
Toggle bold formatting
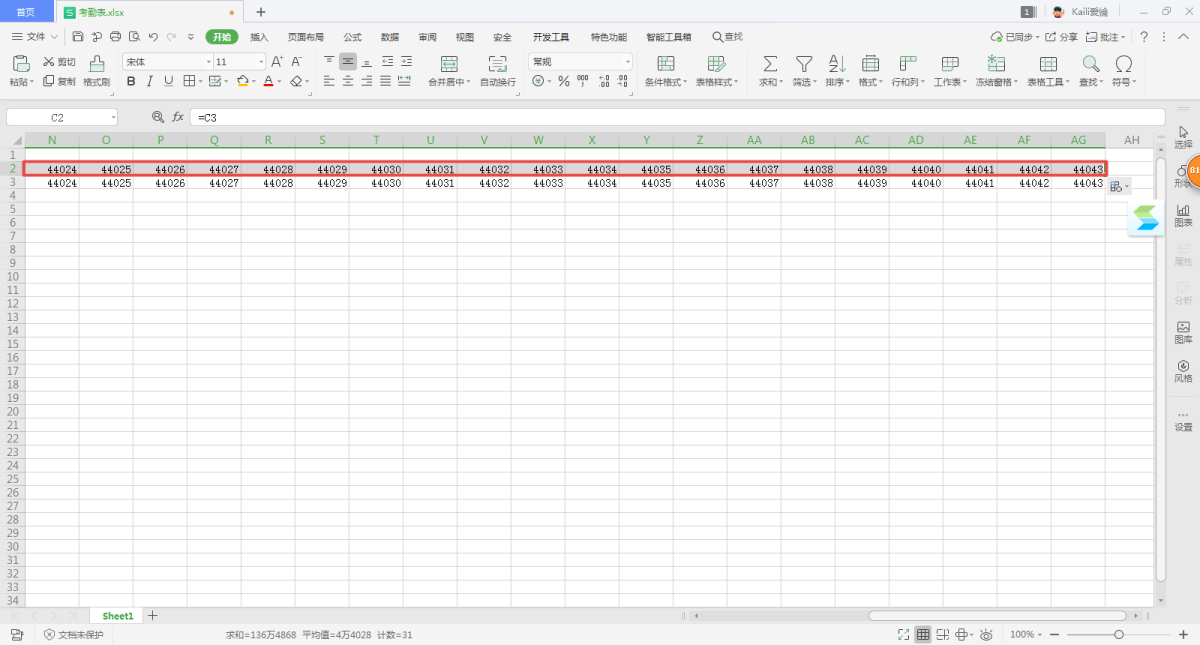click(x=131, y=81)
